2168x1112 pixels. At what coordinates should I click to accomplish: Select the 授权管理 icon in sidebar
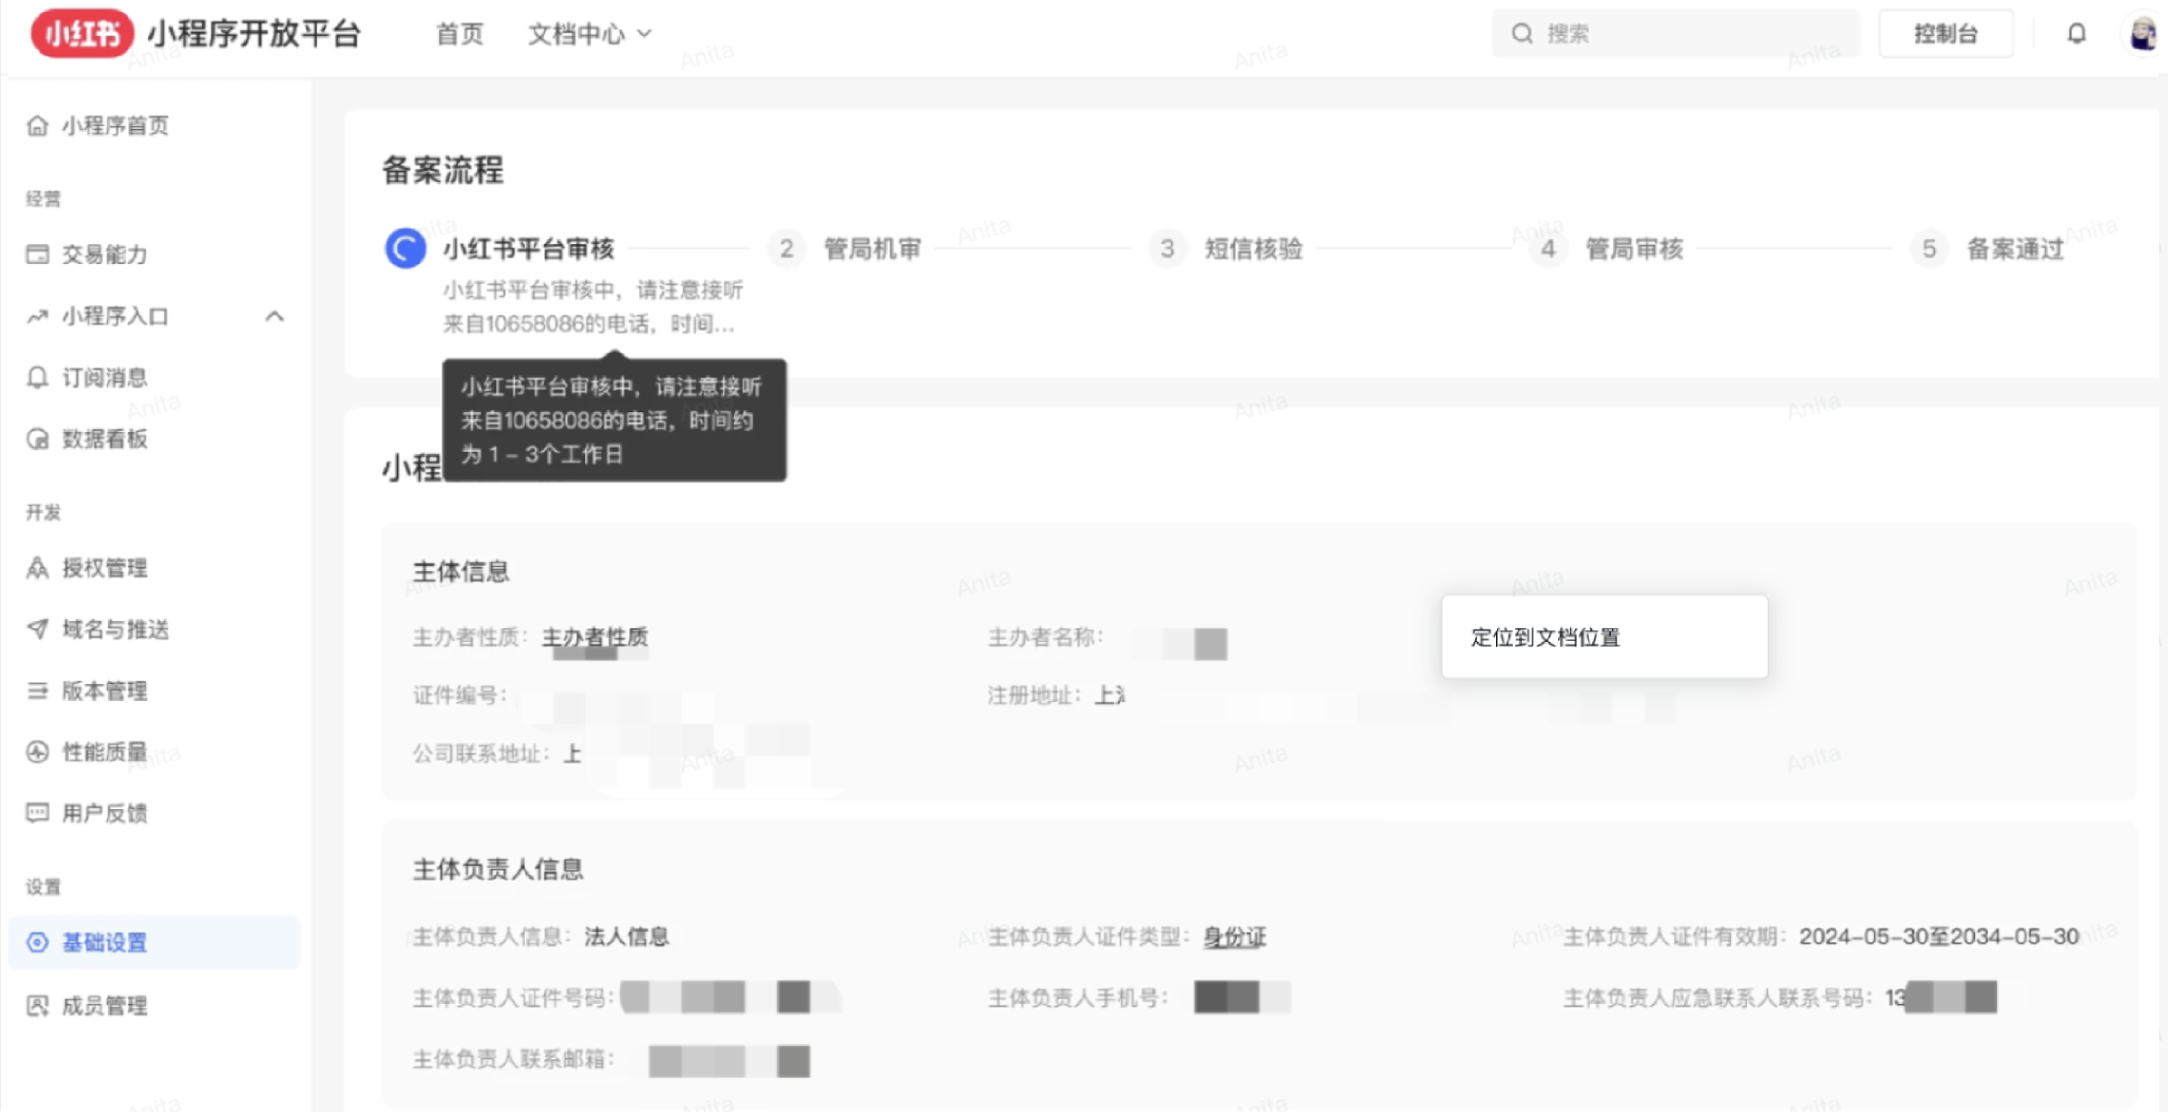[x=37, y=568]
